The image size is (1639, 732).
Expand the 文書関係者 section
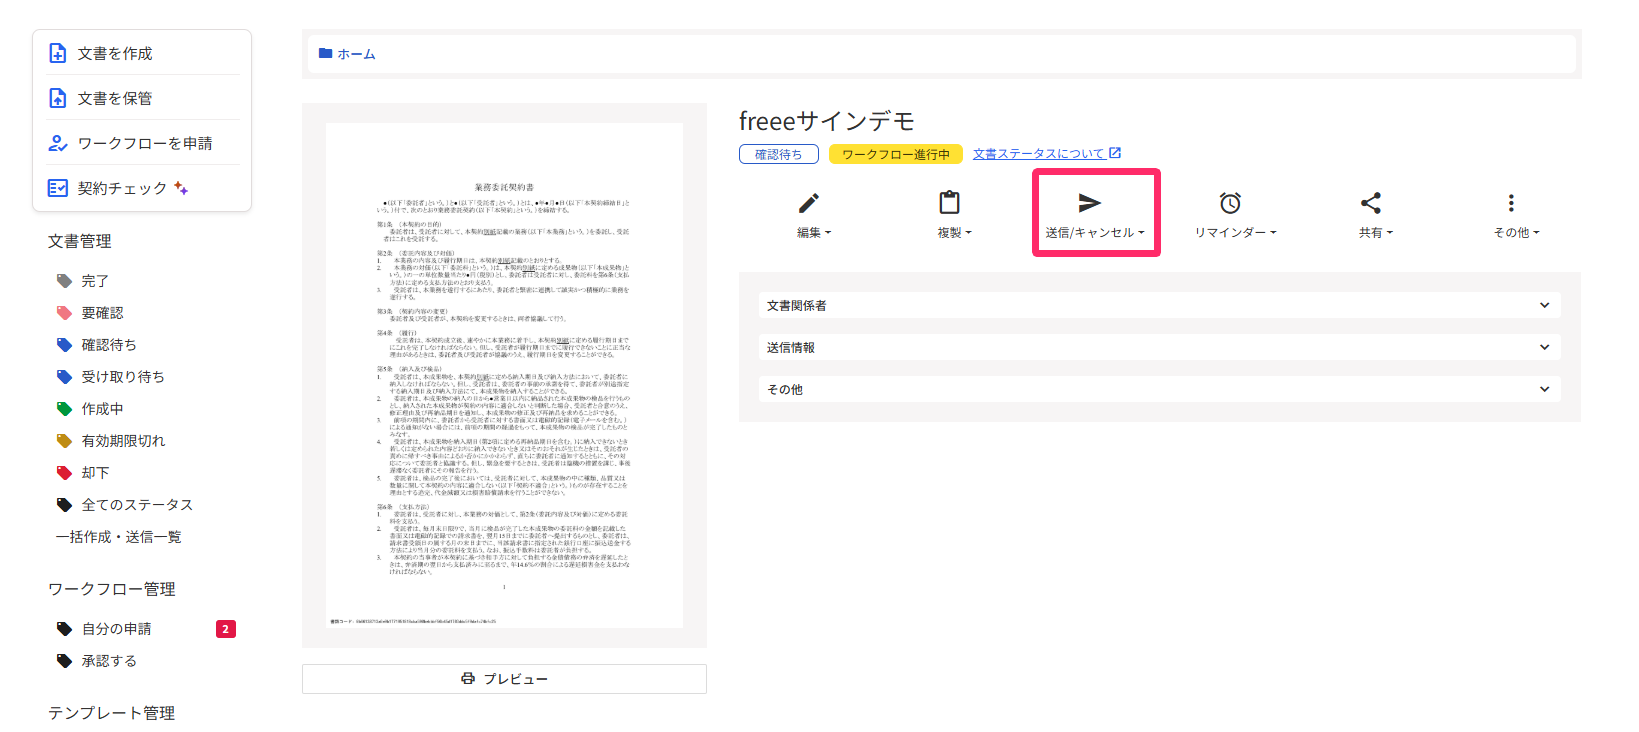(1159, 305)
